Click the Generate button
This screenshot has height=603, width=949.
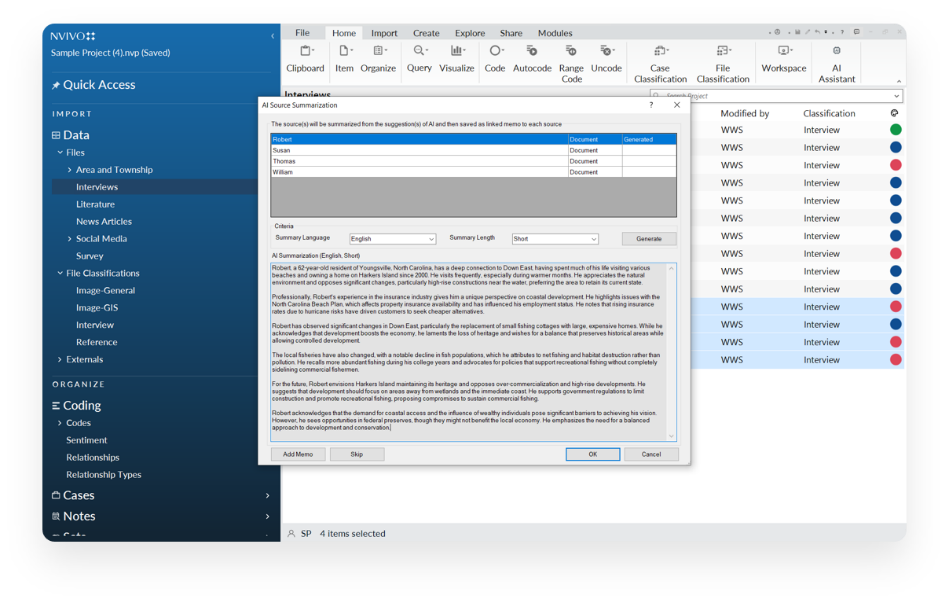649,239
